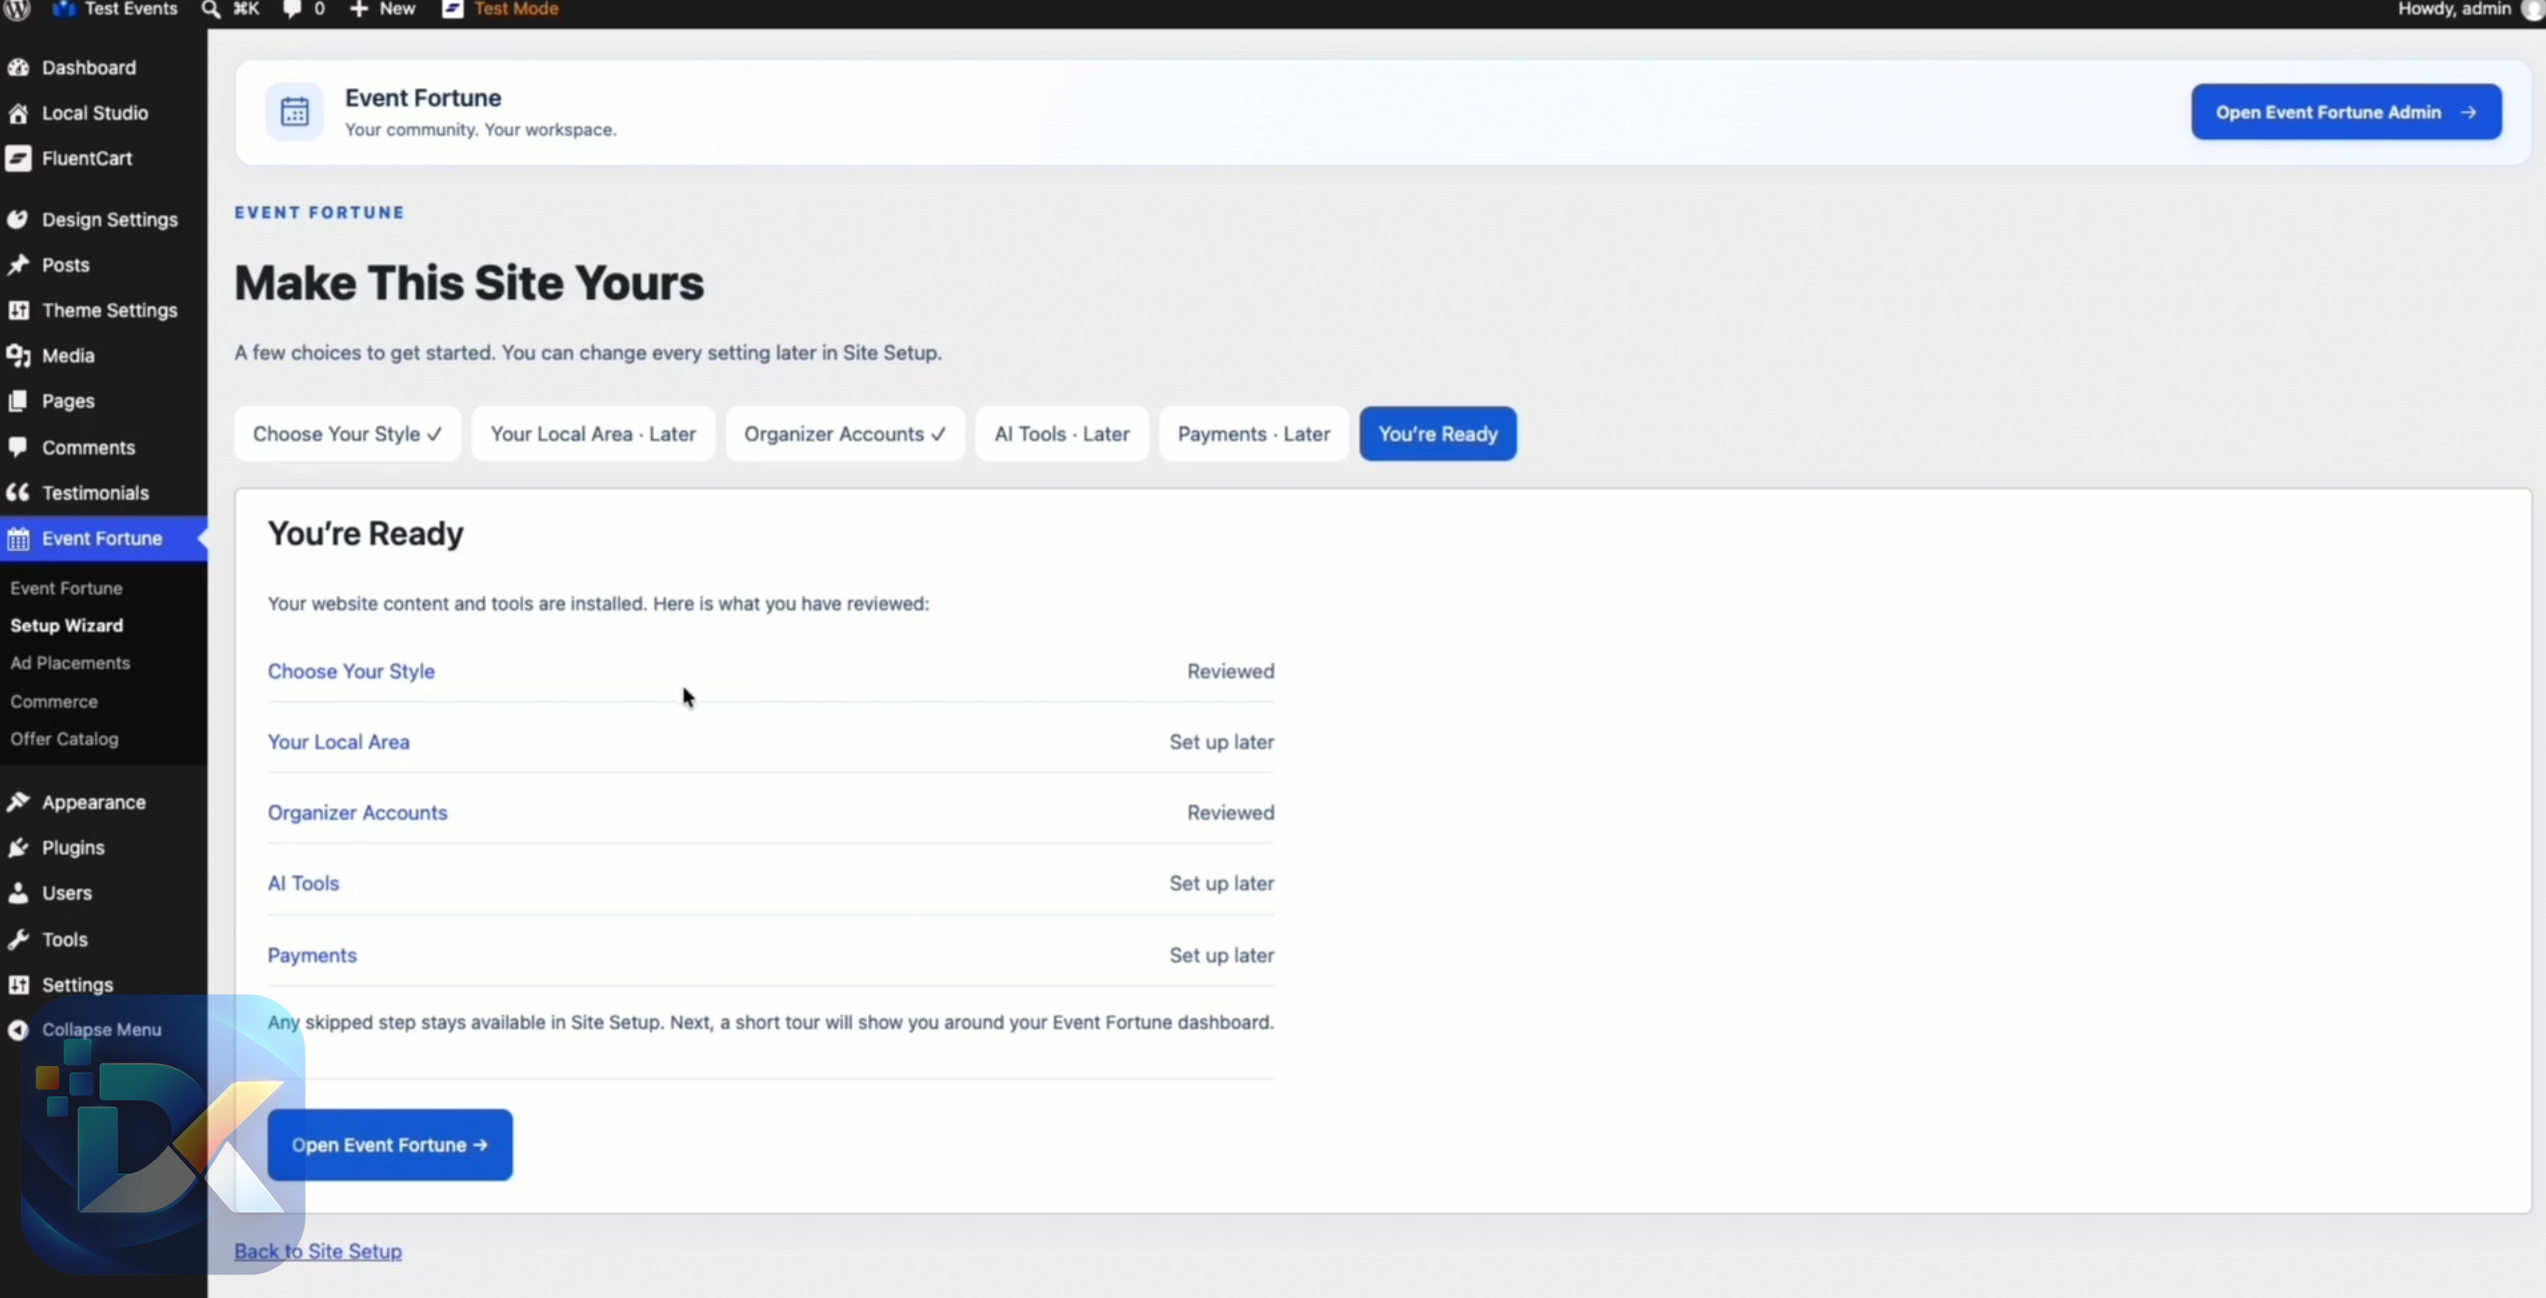
Task: Click the comments bubble icon in the admin bar
Action: [292, 9]
